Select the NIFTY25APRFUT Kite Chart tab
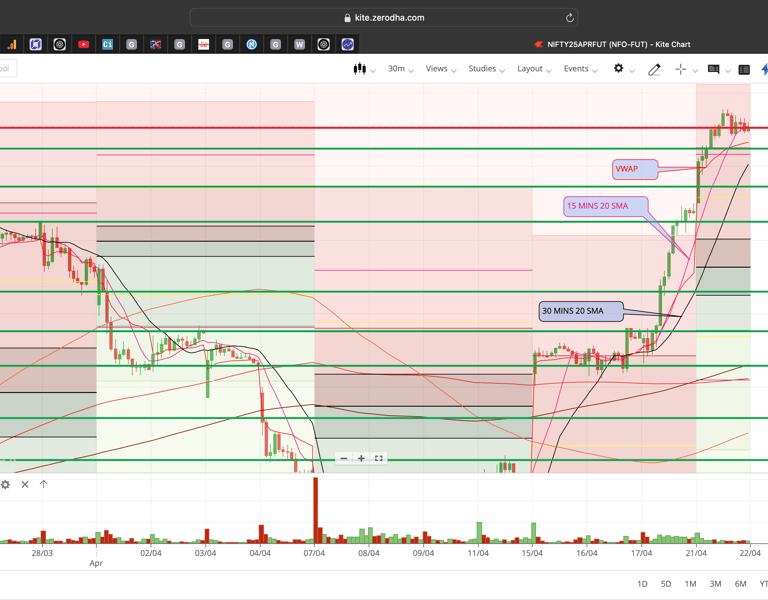 click(612, 45)
